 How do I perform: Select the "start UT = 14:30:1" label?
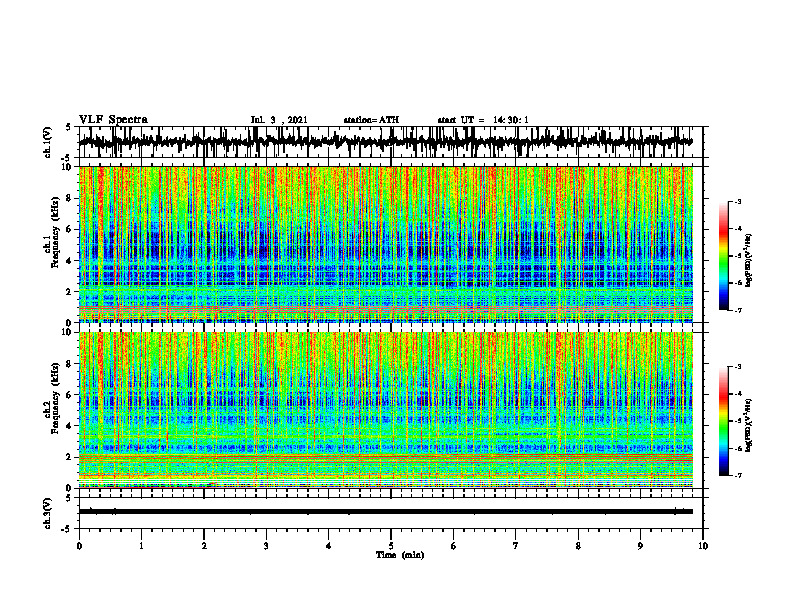click(x=483, y=120)
